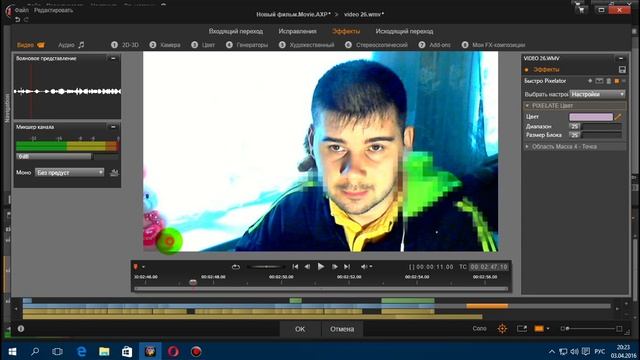
Task: Open the Исходящий переход tab
Action: [x=404, y=31]
